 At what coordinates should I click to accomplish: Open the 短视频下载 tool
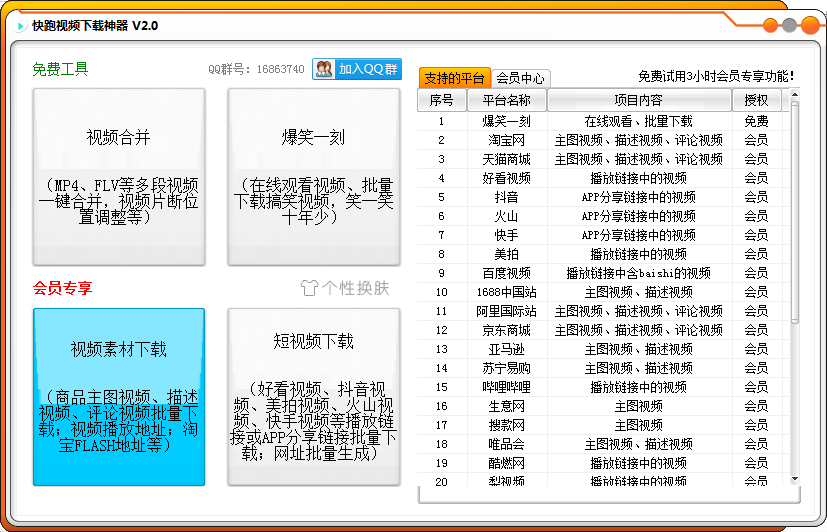[x=313, y=397]
